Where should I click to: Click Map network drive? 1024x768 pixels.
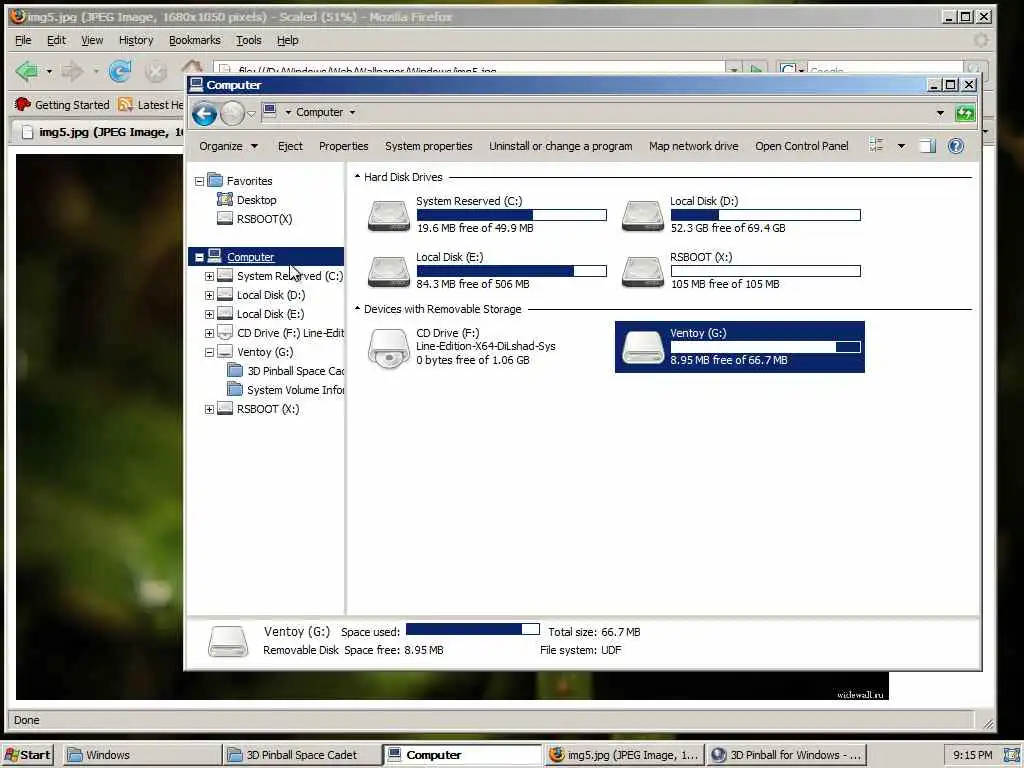point(694,146)
